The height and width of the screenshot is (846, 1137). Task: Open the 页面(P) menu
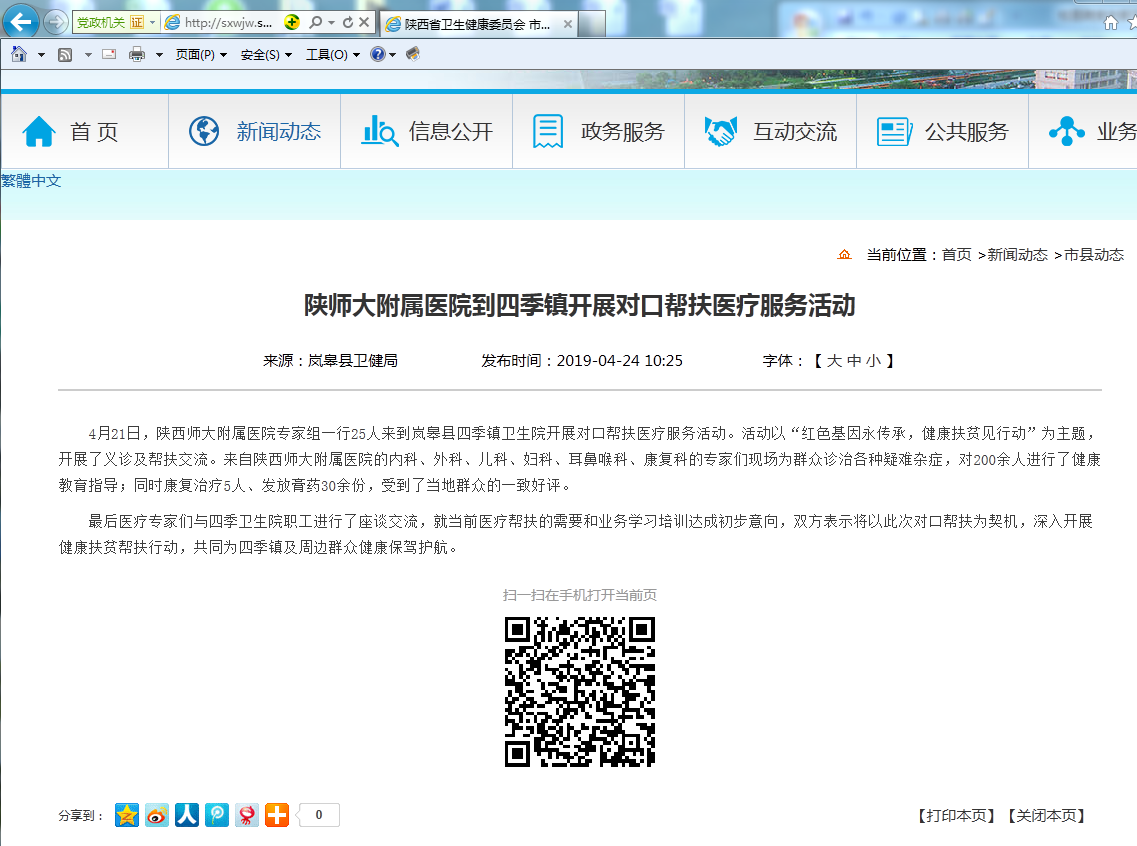pos(201,54)
